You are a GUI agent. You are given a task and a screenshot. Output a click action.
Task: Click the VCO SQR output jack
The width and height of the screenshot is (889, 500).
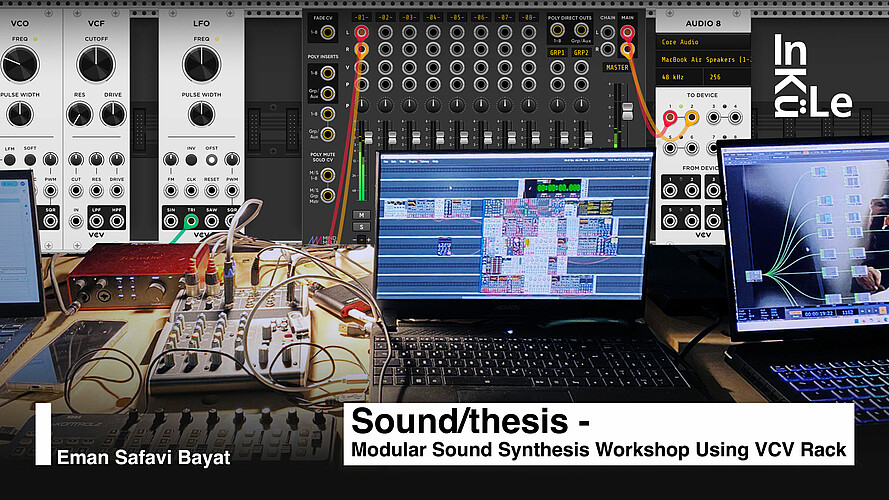[50, 221]
